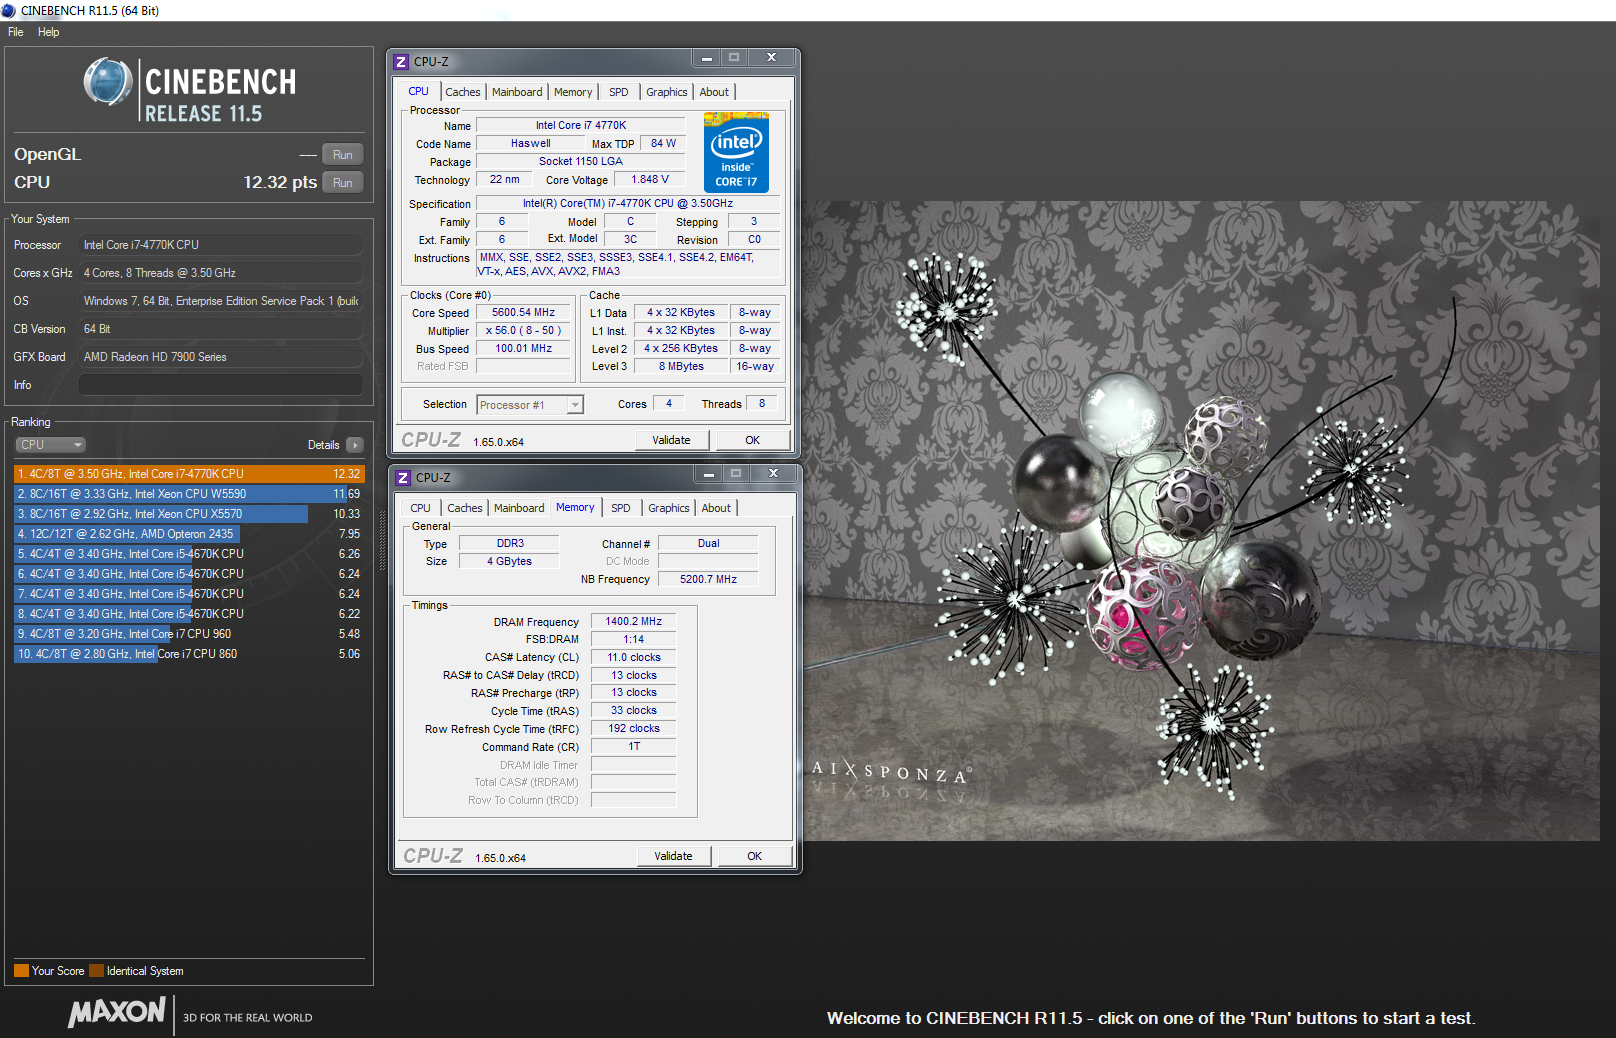
Task: Click the rendered spheres scene image
Action: [x=1203, y=521]
